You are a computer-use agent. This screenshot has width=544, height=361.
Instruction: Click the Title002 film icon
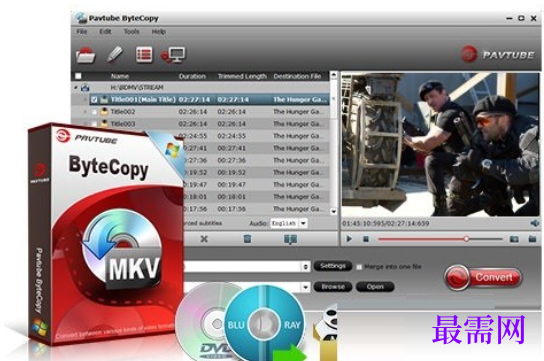pos(104,112)
